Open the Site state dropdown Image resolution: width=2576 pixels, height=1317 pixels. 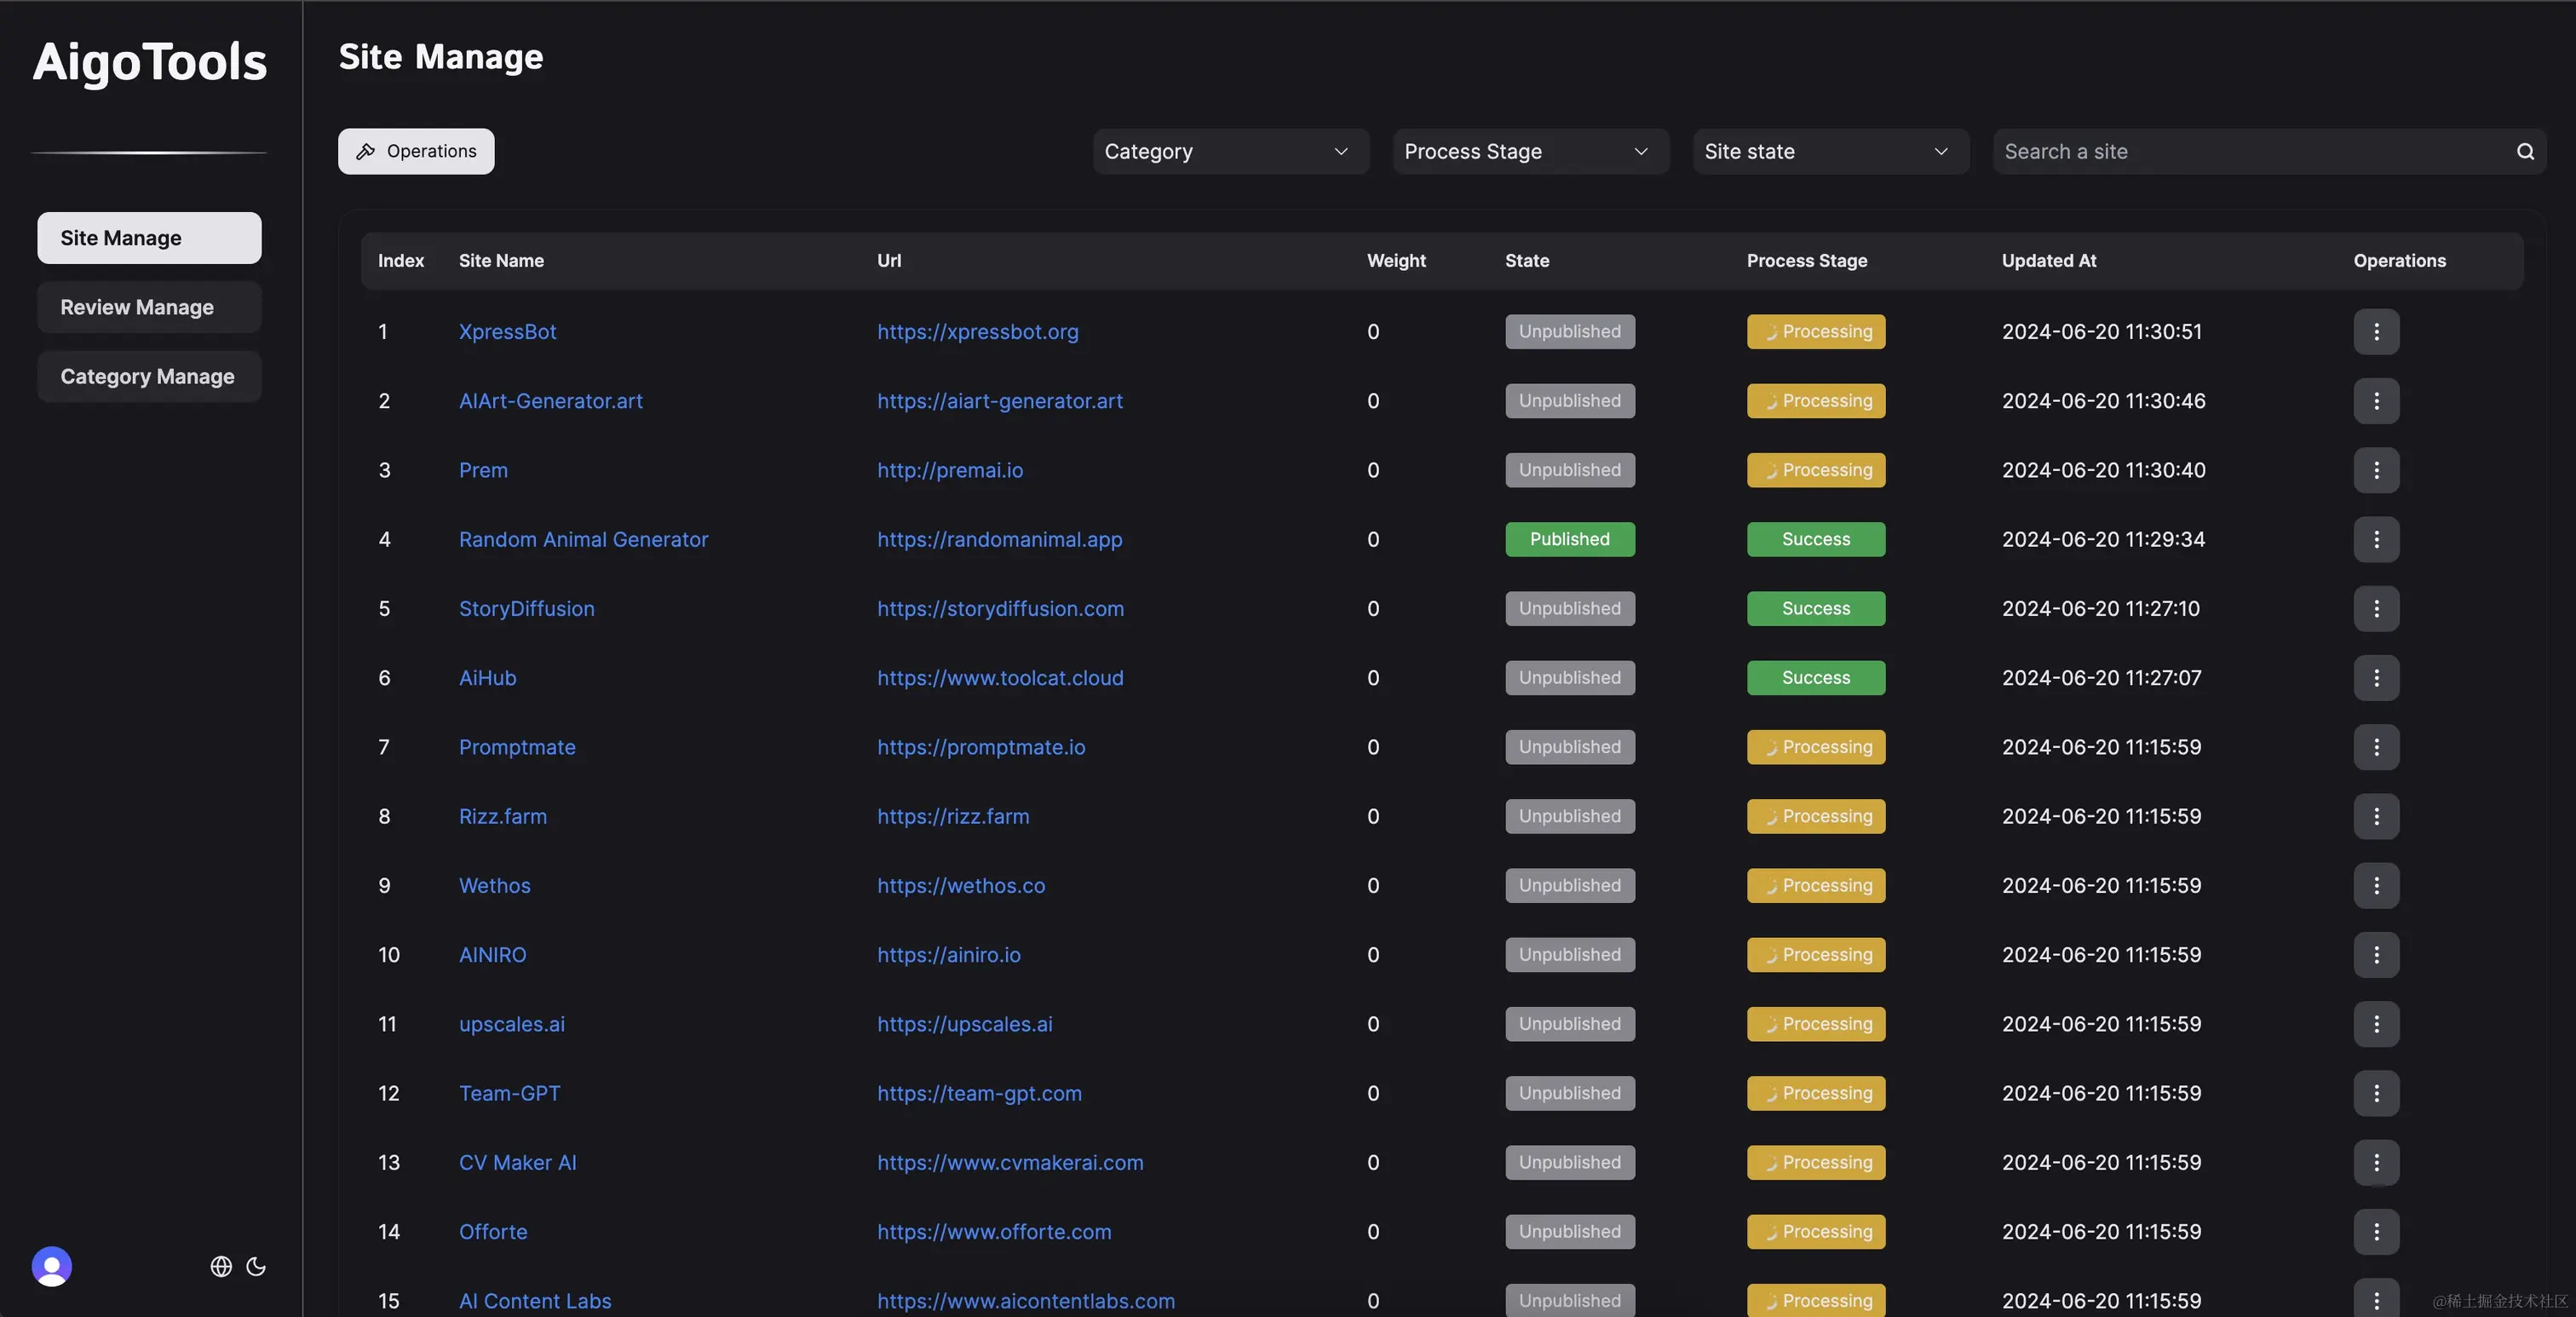tap(1829, 151)
